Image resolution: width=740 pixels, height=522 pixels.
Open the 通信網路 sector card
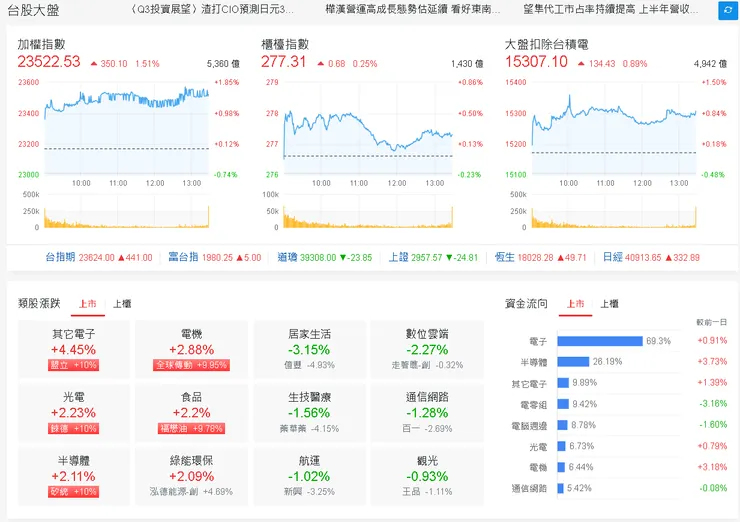coord(427,413)
